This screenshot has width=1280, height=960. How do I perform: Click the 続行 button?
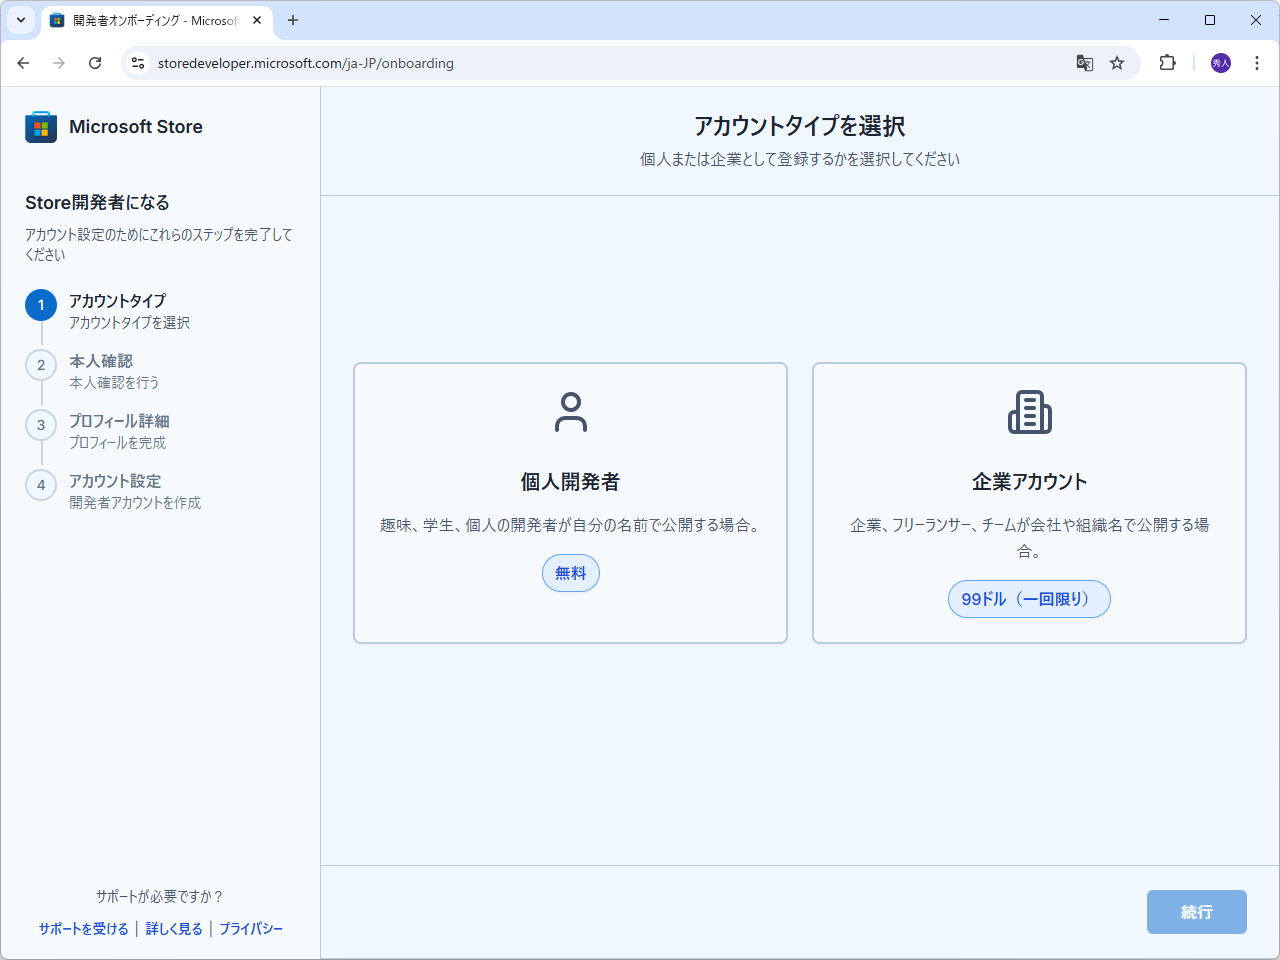click(x=1196, y=912)
